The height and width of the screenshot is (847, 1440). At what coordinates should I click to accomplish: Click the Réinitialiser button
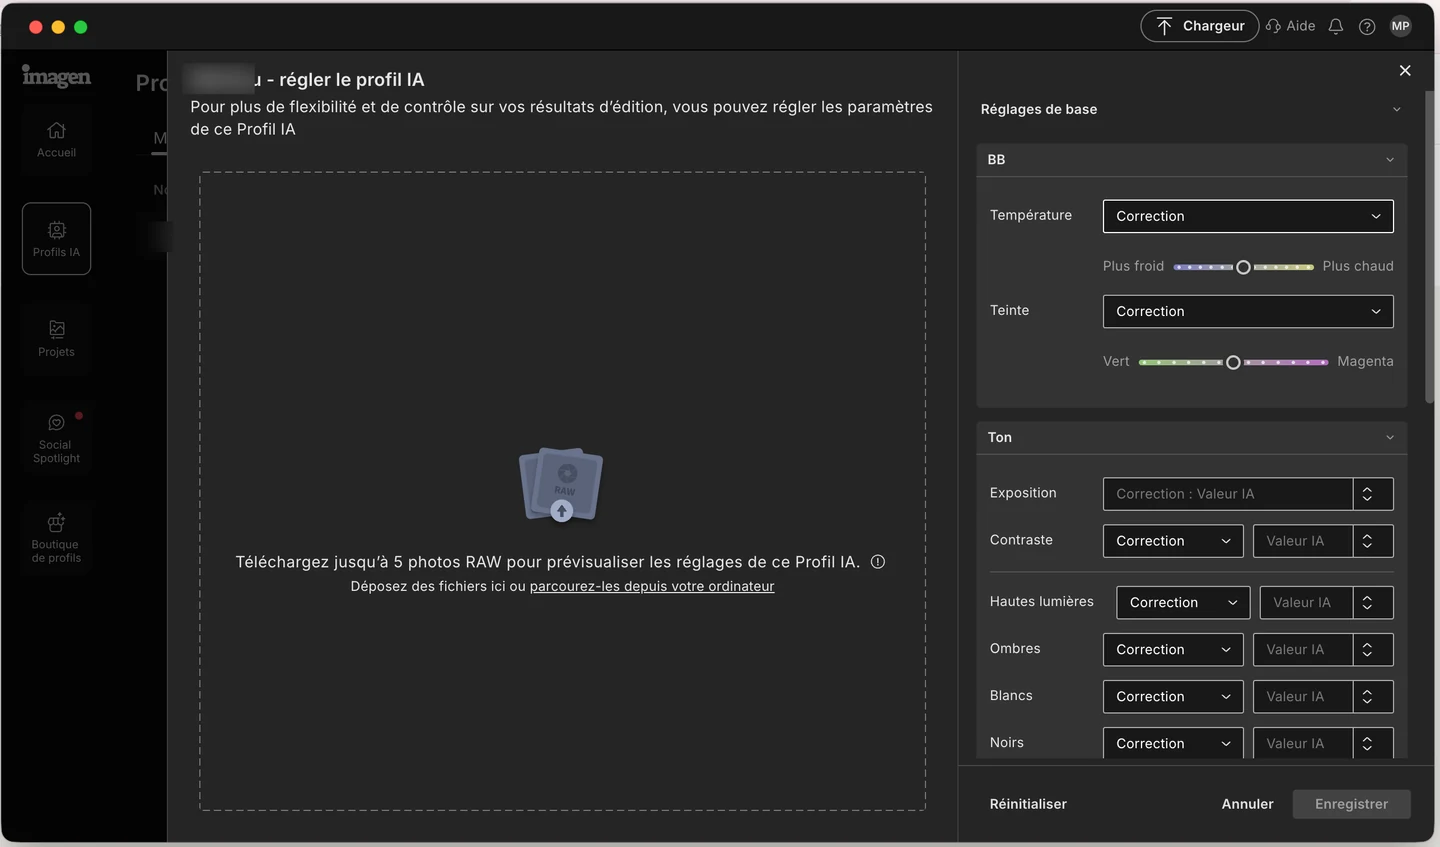pyautogui.click(x=1028, y=804)
